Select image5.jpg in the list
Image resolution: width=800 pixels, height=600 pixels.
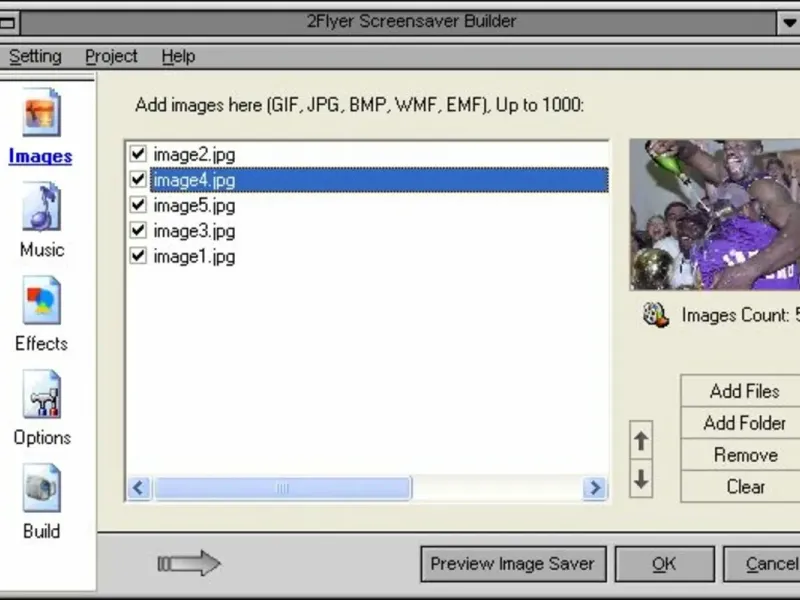pyautogui.click(x=194, y=205)
